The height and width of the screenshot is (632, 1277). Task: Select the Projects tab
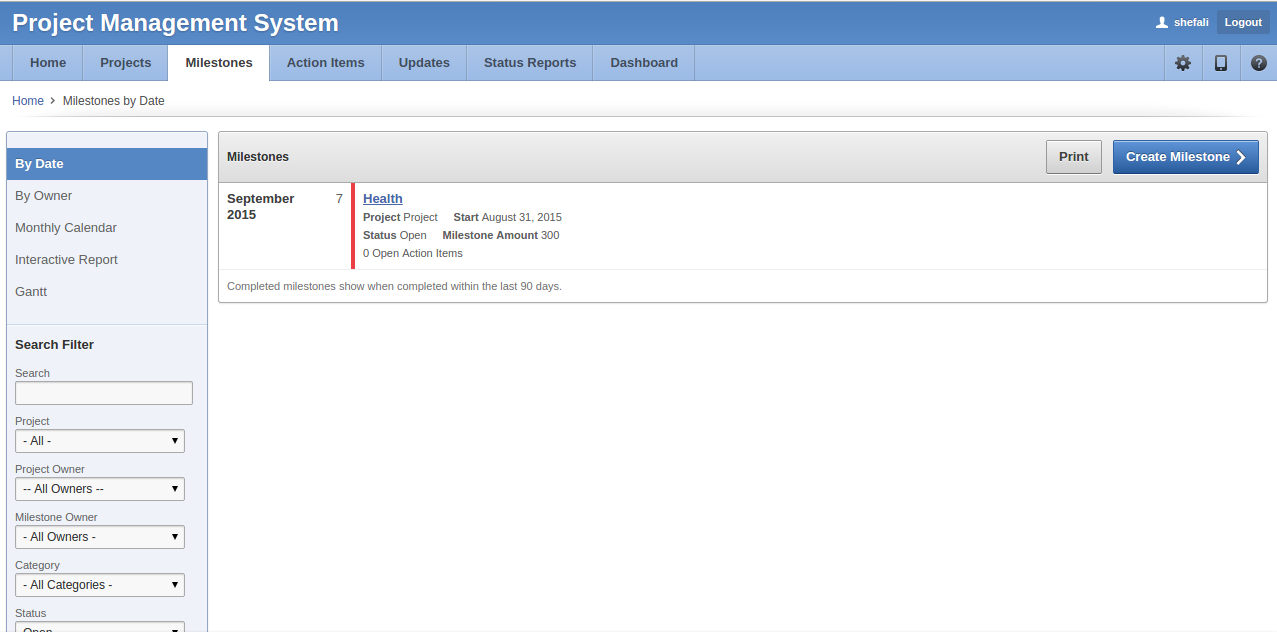coord(125,63)
